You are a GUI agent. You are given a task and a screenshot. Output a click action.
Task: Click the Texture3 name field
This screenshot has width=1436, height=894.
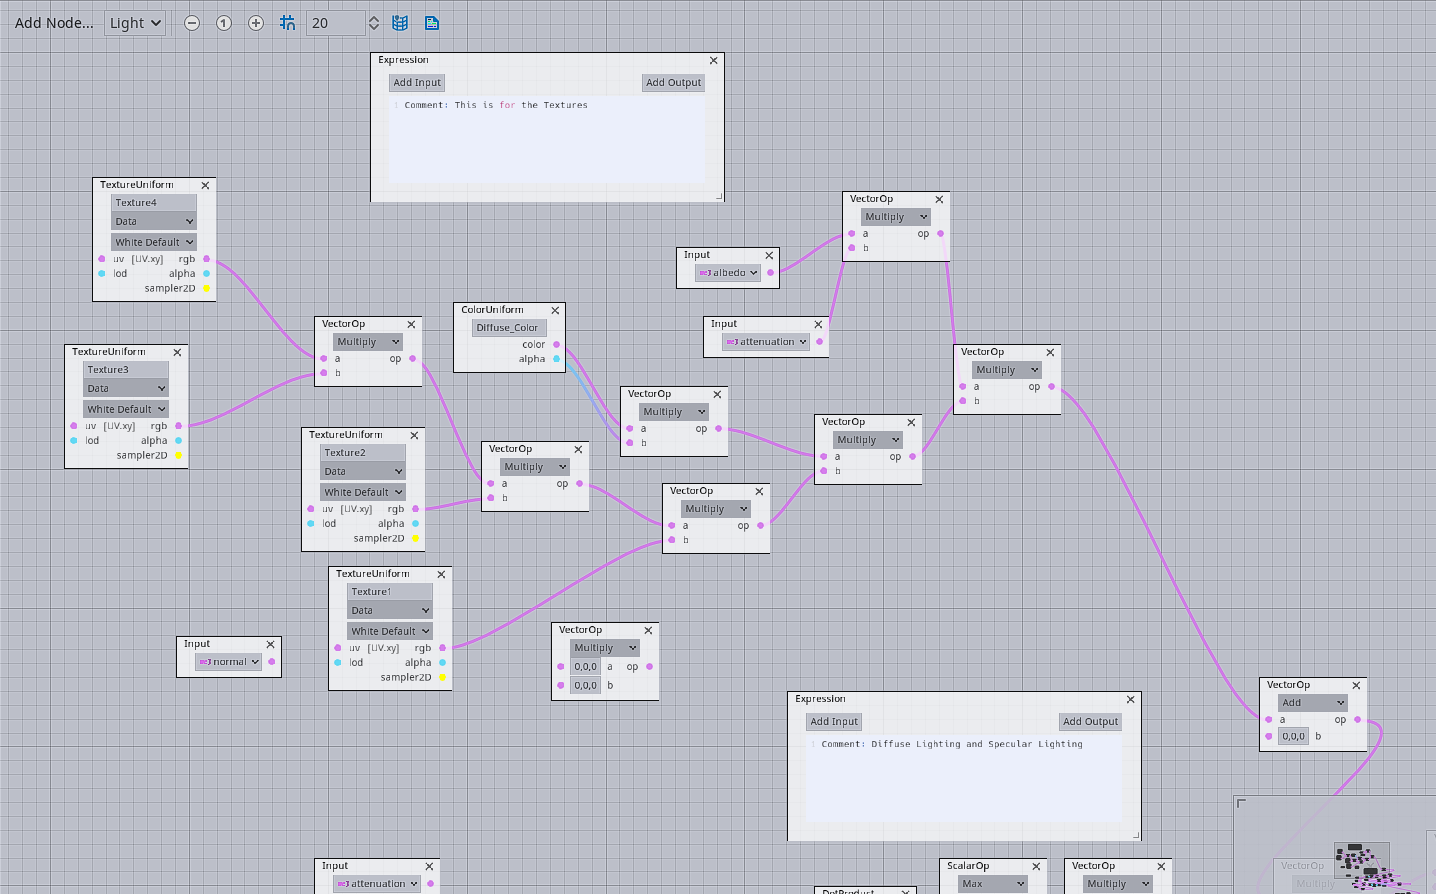pyautogui.click(x=126, y=369)
